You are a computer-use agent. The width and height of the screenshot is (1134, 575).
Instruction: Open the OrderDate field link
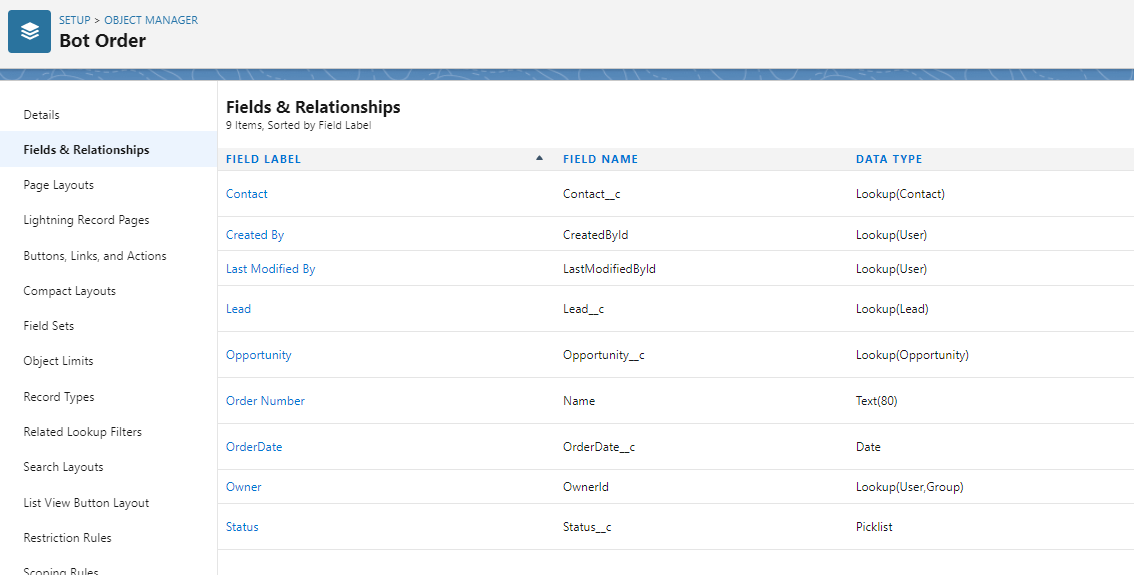(x=254, y=447)
